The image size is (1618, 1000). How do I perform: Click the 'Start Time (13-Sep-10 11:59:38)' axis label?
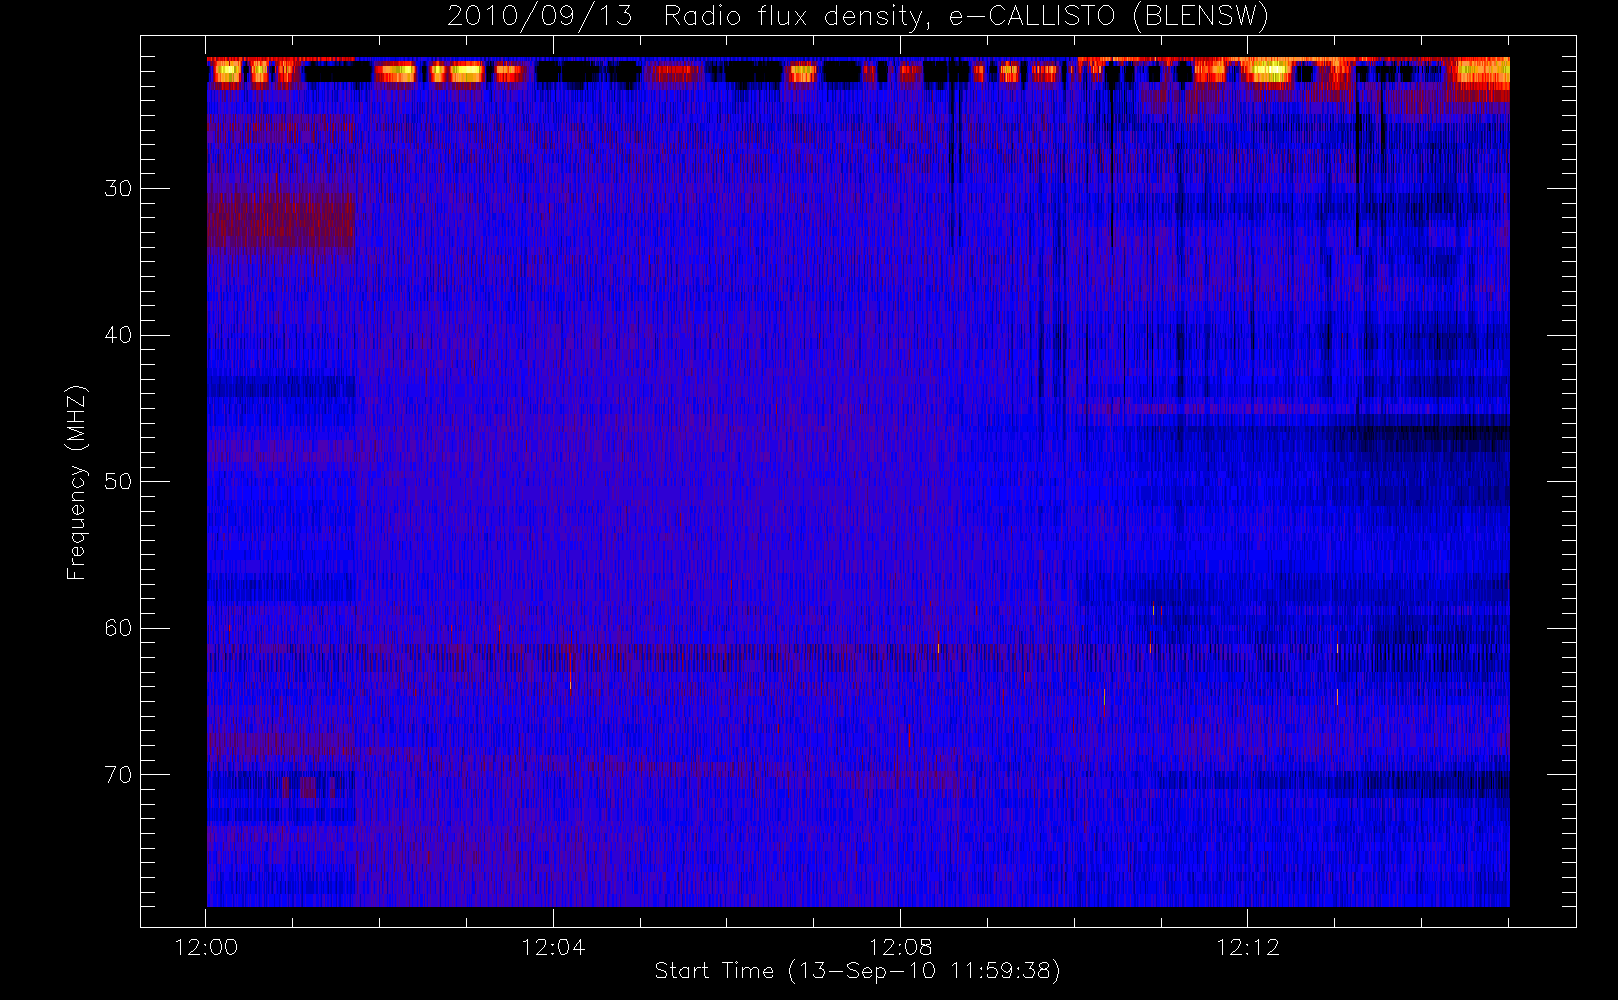coord(857,971)
